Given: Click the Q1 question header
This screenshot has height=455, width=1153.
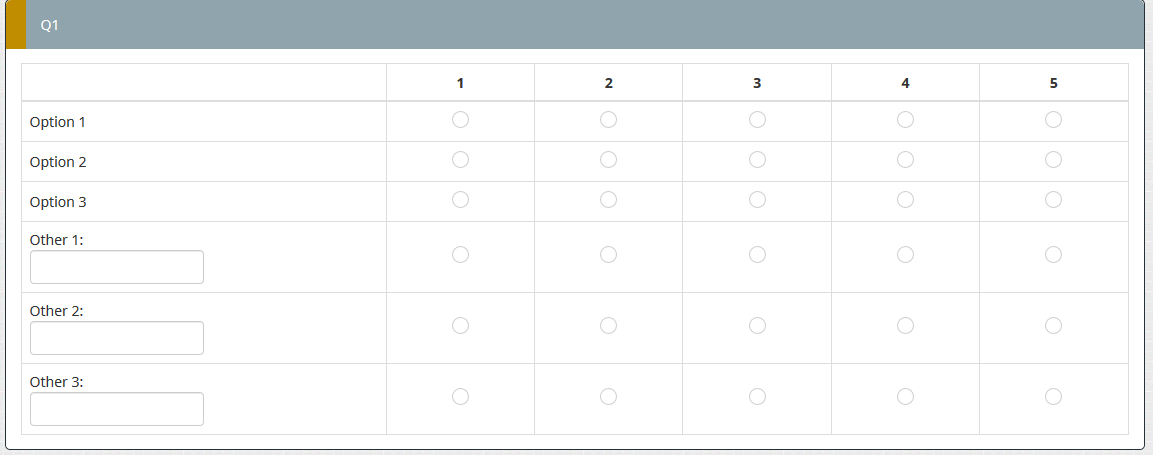Looking at the screenshot, I should click(x=50, y=26).
